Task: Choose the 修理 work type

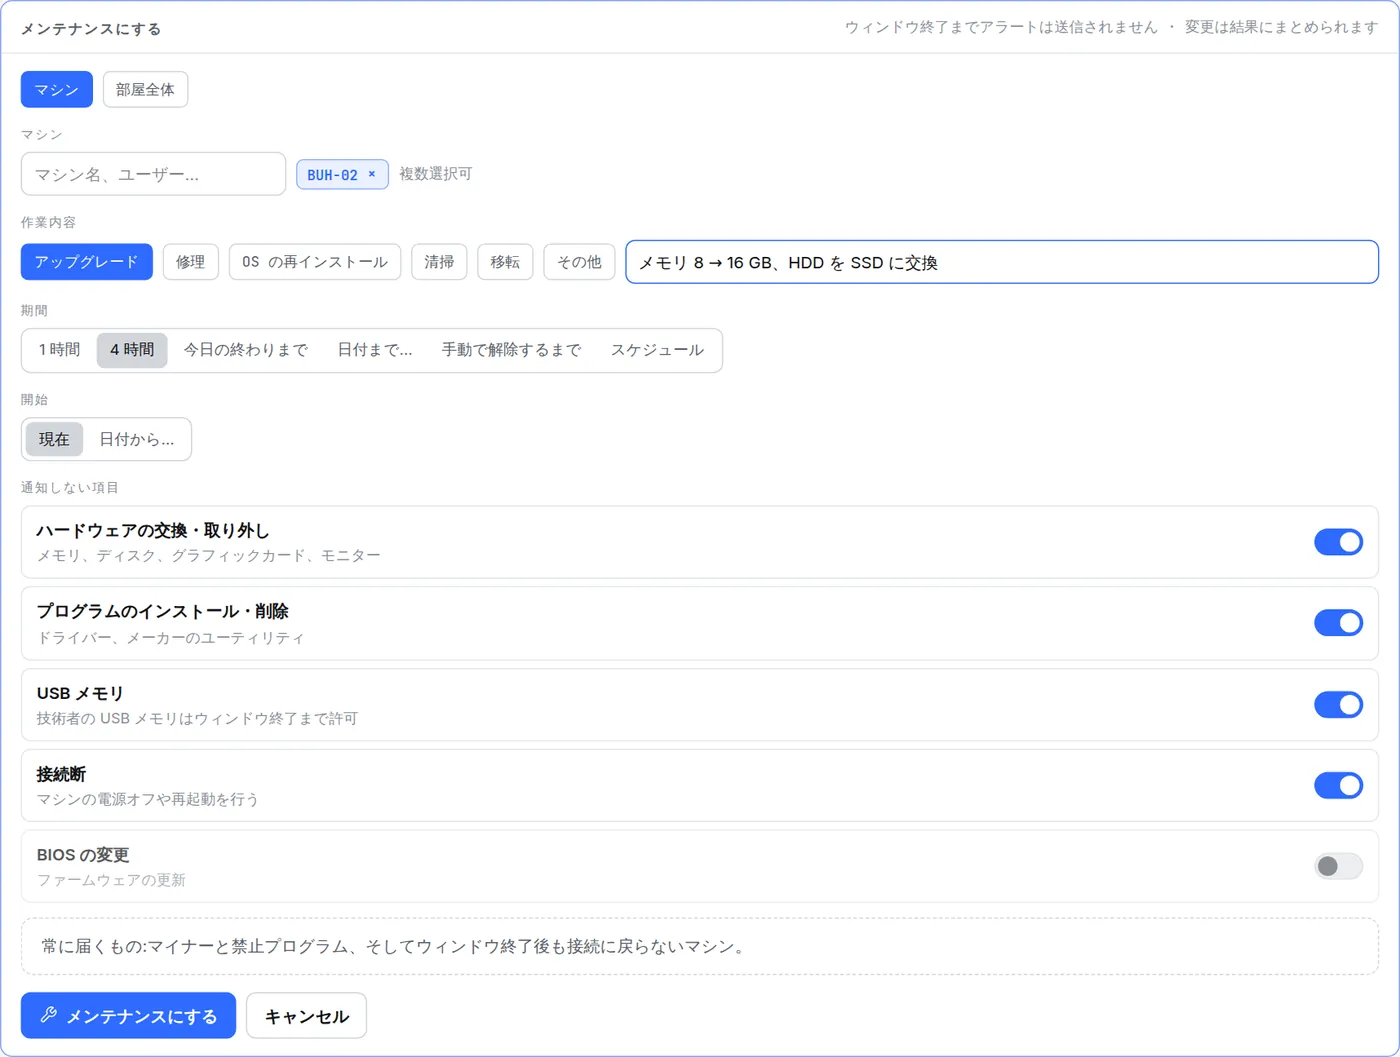Action: point(191,262)
